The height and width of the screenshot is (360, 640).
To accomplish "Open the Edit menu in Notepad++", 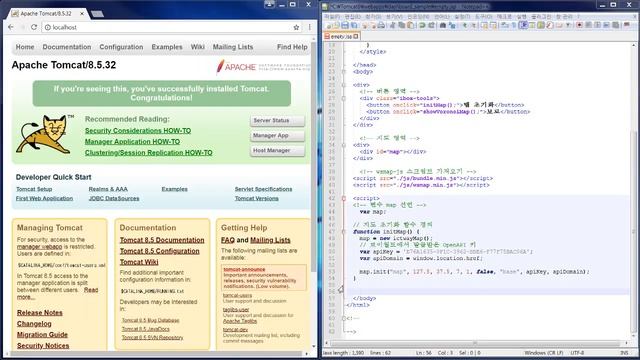I will coord(352,17).
